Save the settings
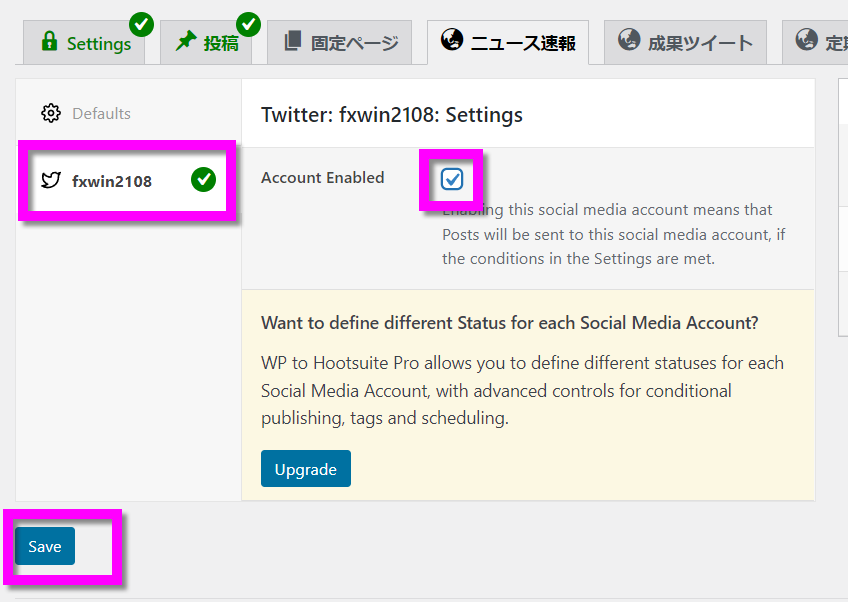The height and width of the screenshot is (602, 848). point(45,546)
